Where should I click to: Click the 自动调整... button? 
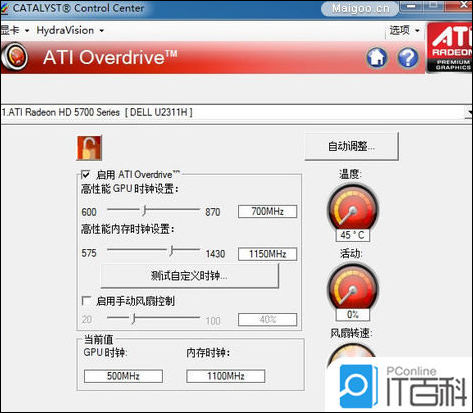[351, 146]
